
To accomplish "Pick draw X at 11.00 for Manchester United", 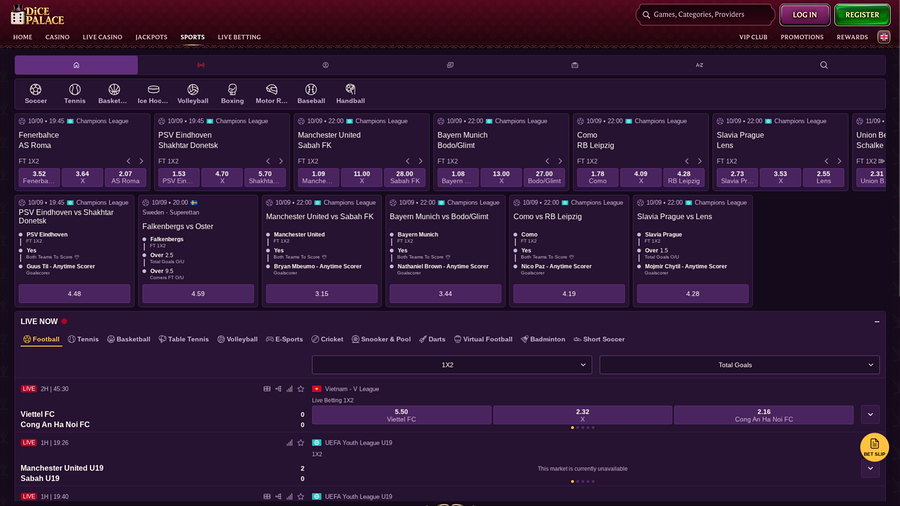I will [362, 177].
